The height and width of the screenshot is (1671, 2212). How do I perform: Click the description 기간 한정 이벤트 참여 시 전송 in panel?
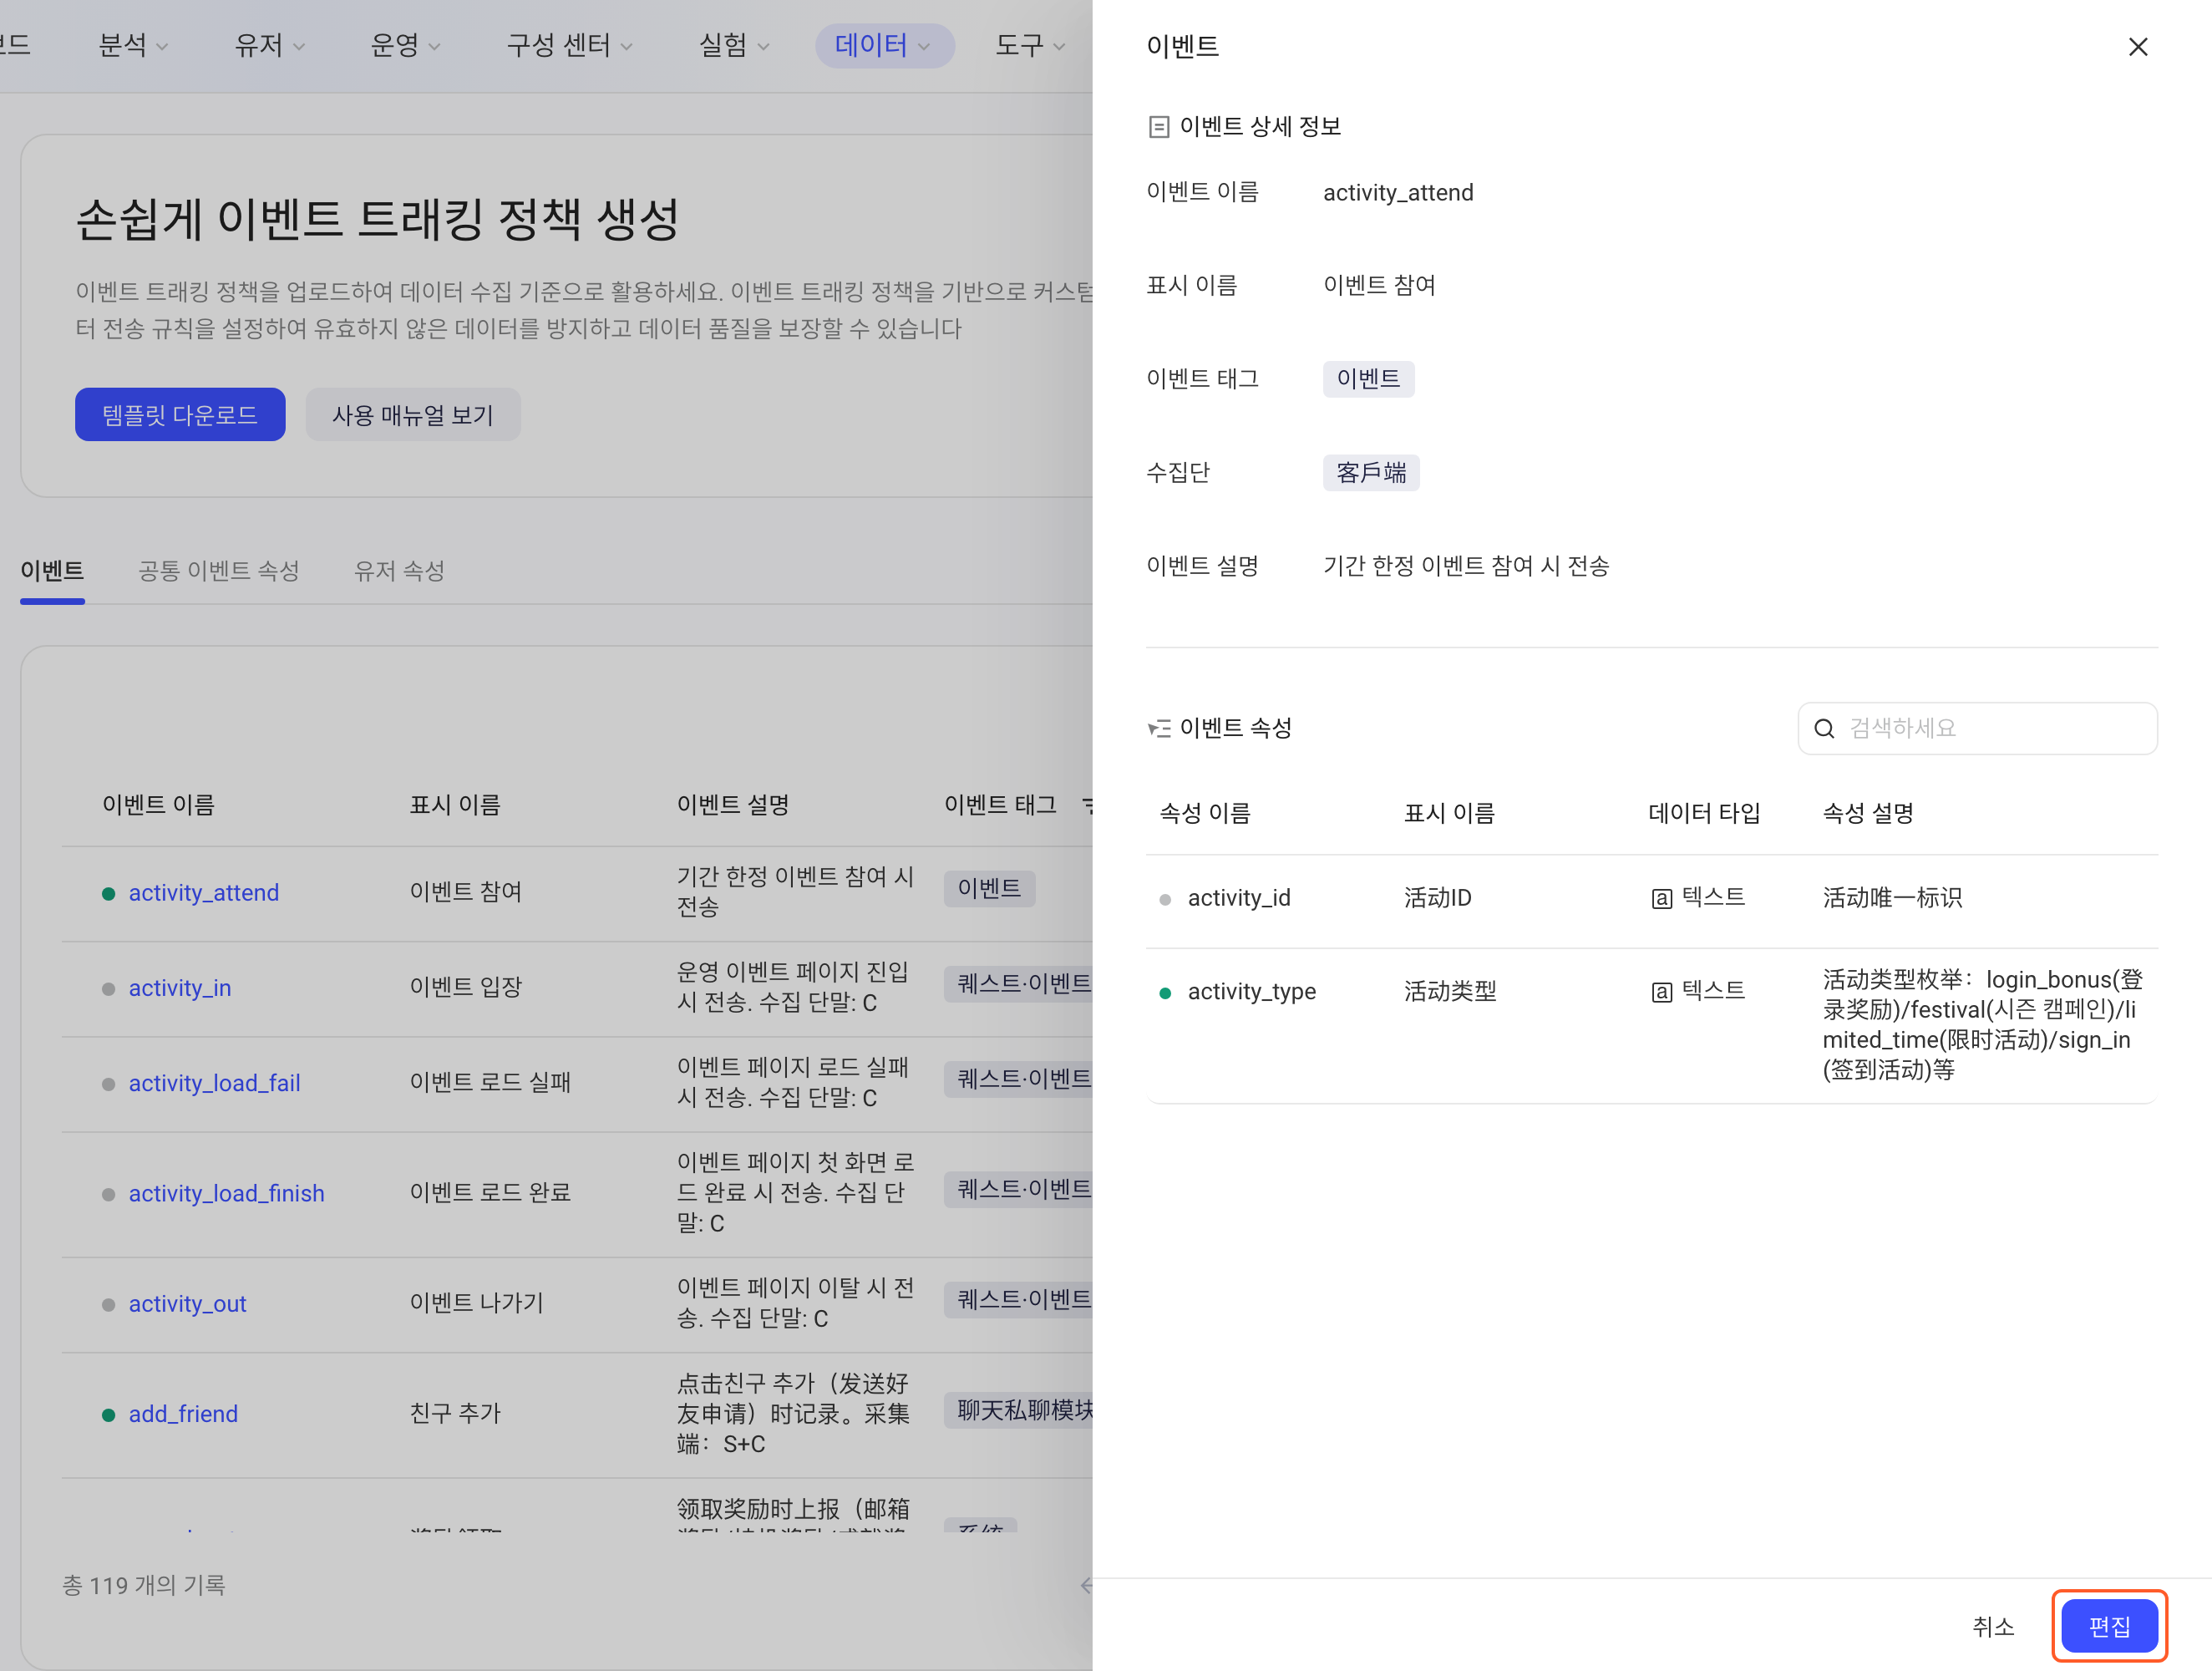[1466, 566]
